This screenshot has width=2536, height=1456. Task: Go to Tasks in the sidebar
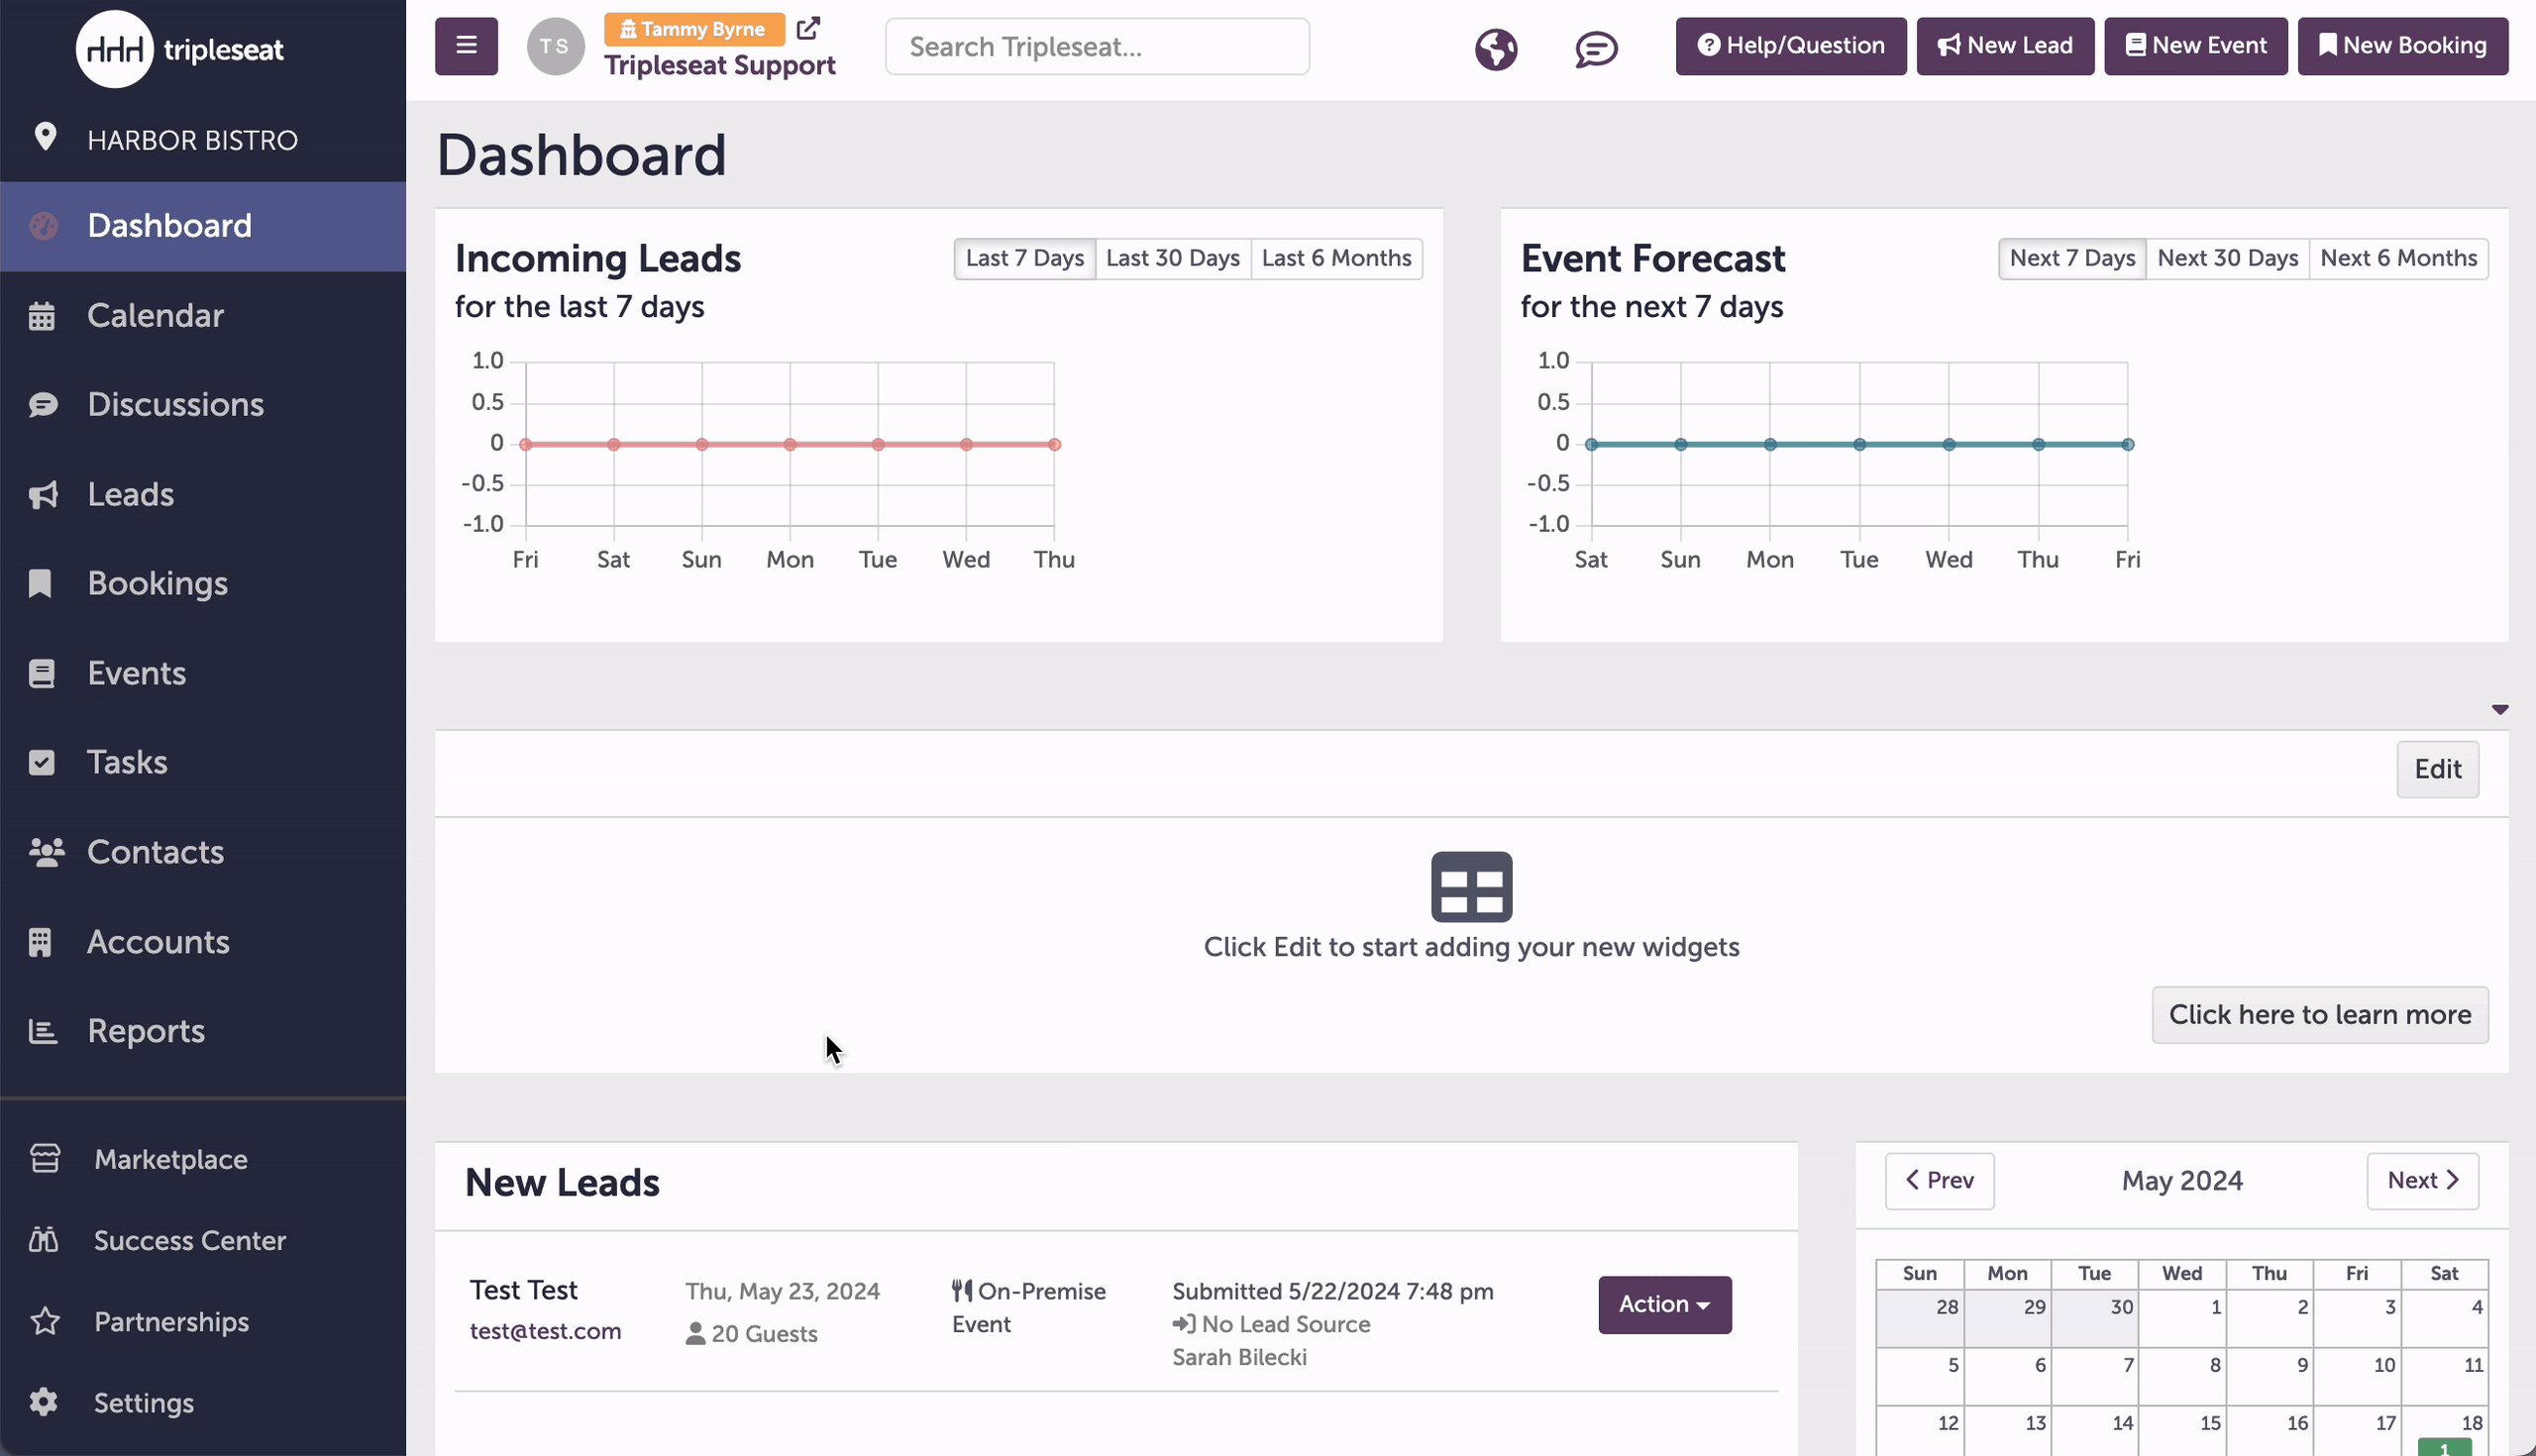pos(127,763)
